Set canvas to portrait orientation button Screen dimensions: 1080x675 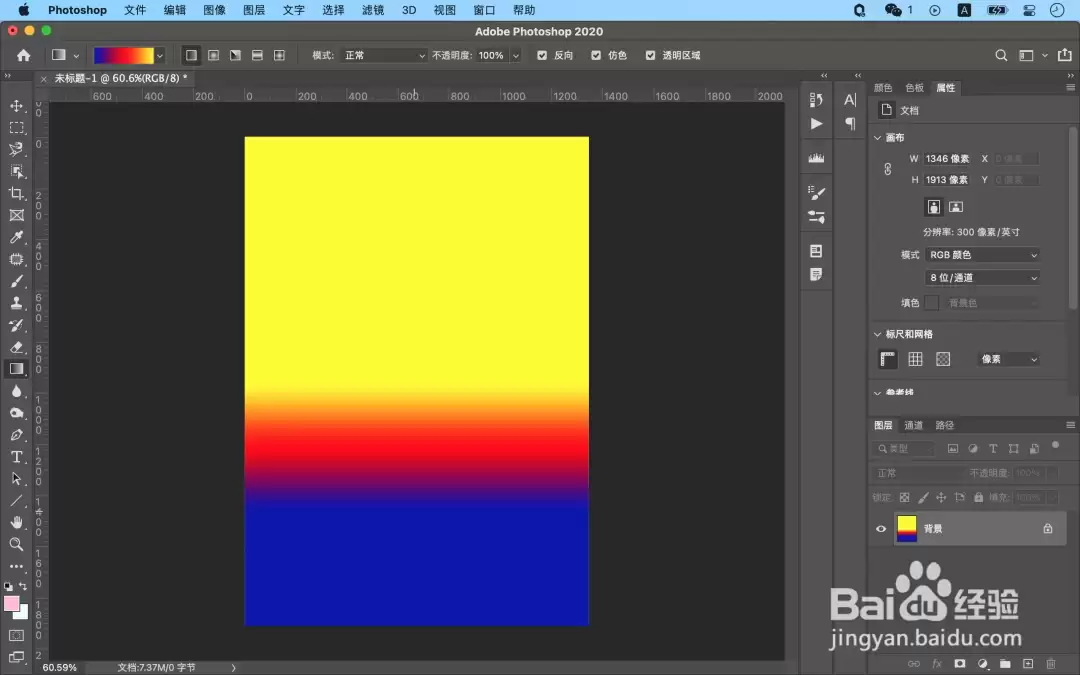(x=933, y=207)
